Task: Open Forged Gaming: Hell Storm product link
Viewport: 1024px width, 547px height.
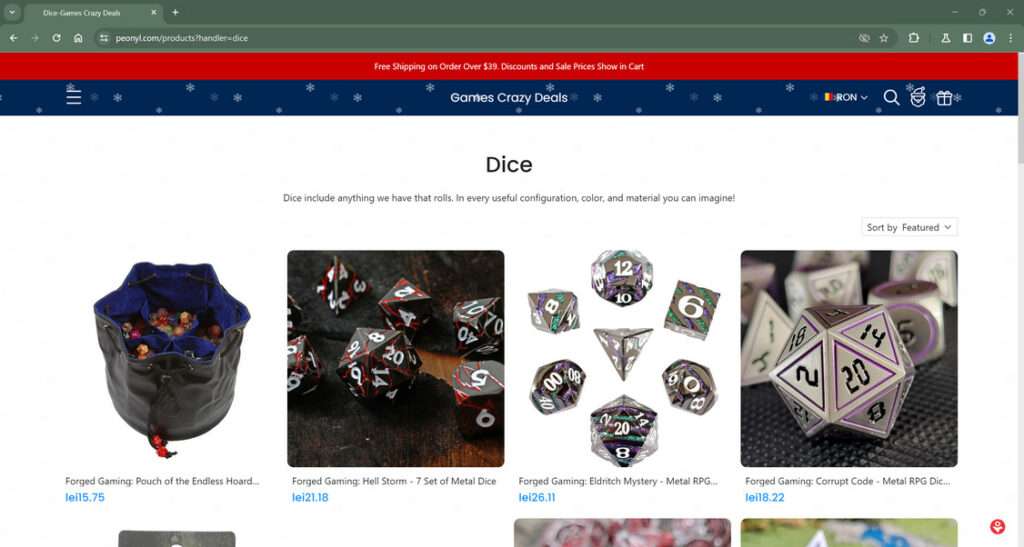Action: click(x=394, y=481)
